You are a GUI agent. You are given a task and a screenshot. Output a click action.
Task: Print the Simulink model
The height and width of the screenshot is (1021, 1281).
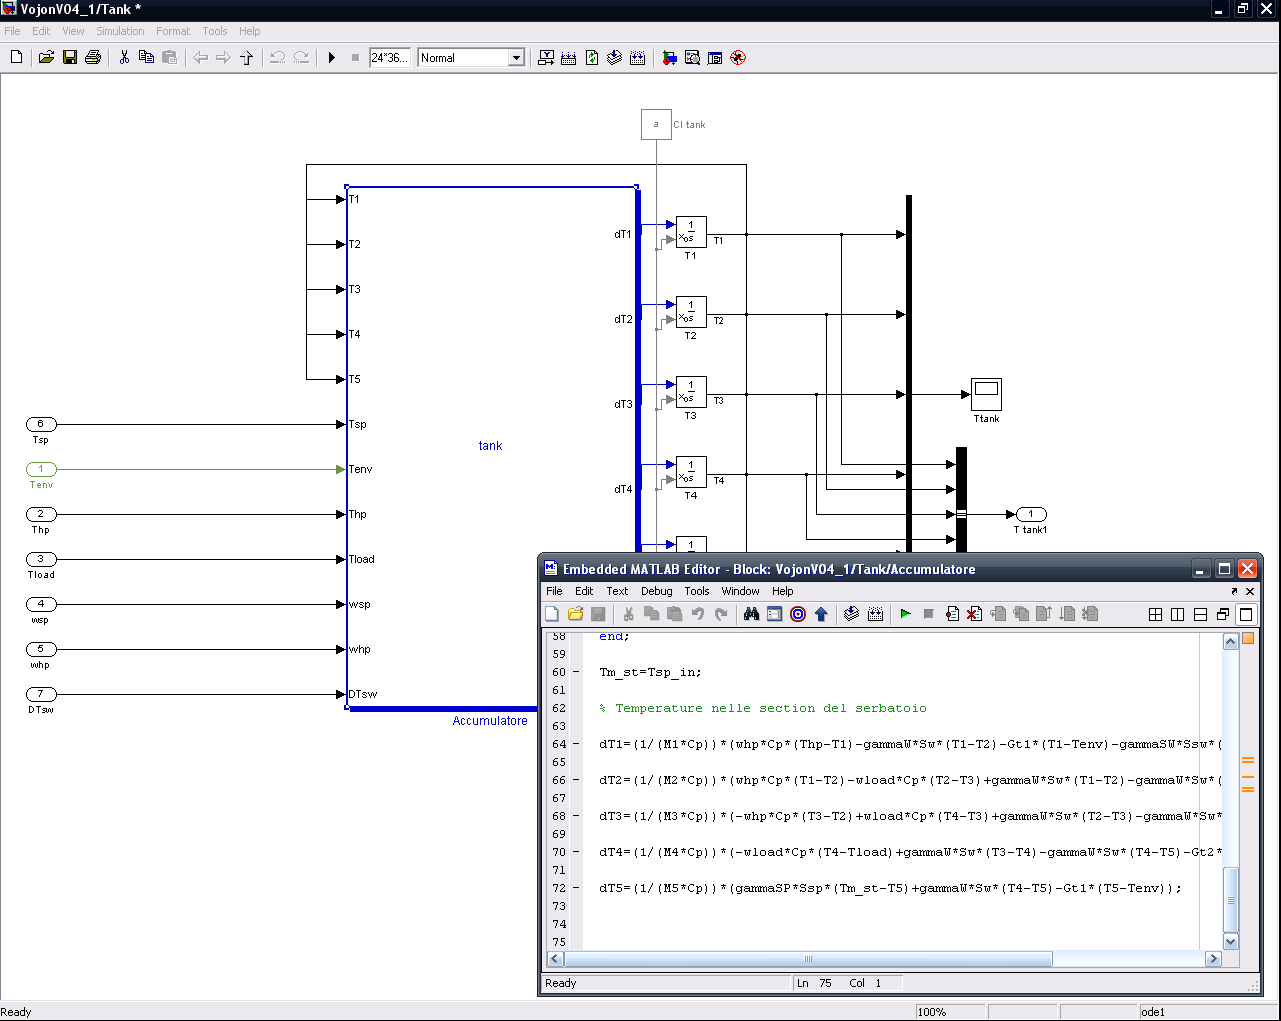click(93, 57)
